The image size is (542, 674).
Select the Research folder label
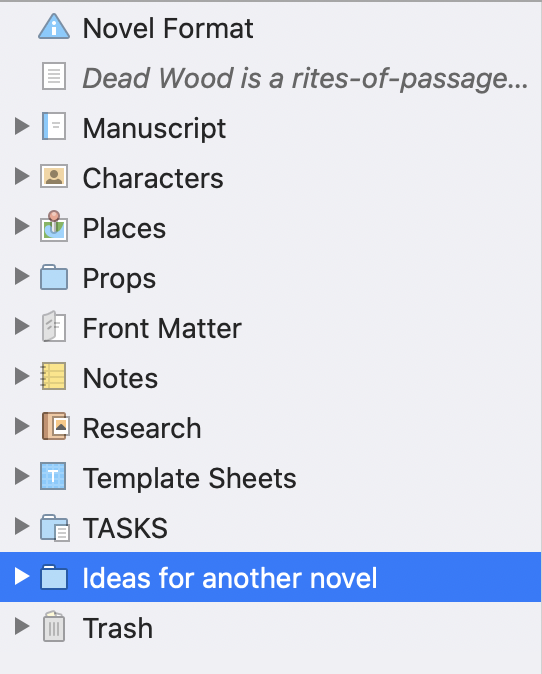point(142,428)
